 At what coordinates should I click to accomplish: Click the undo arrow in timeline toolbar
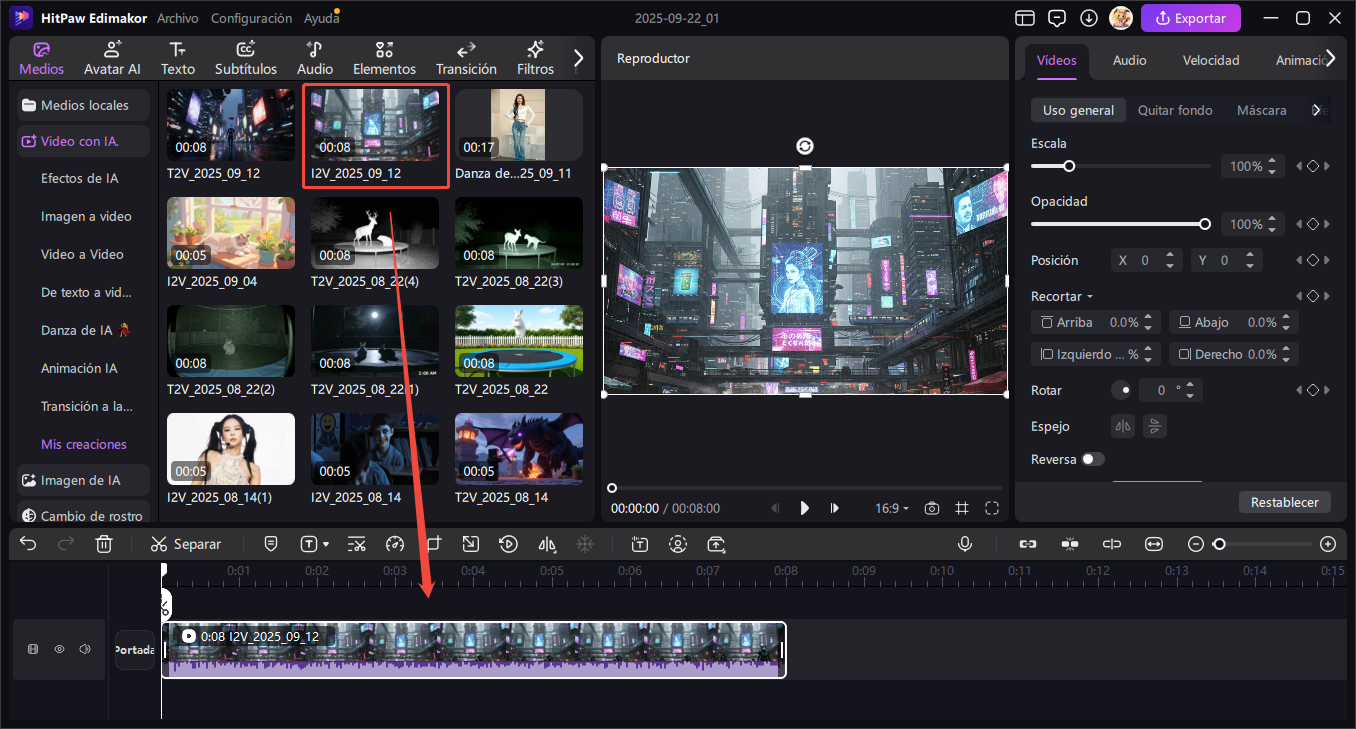point(28,544)
